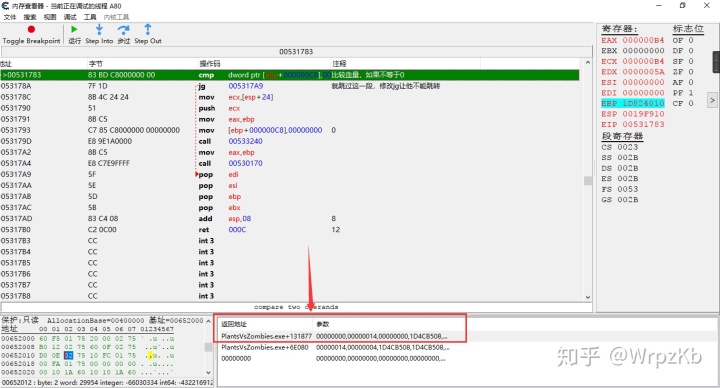
Task: Open the 搜索 (Search) menu
Action: click(30, 17)
